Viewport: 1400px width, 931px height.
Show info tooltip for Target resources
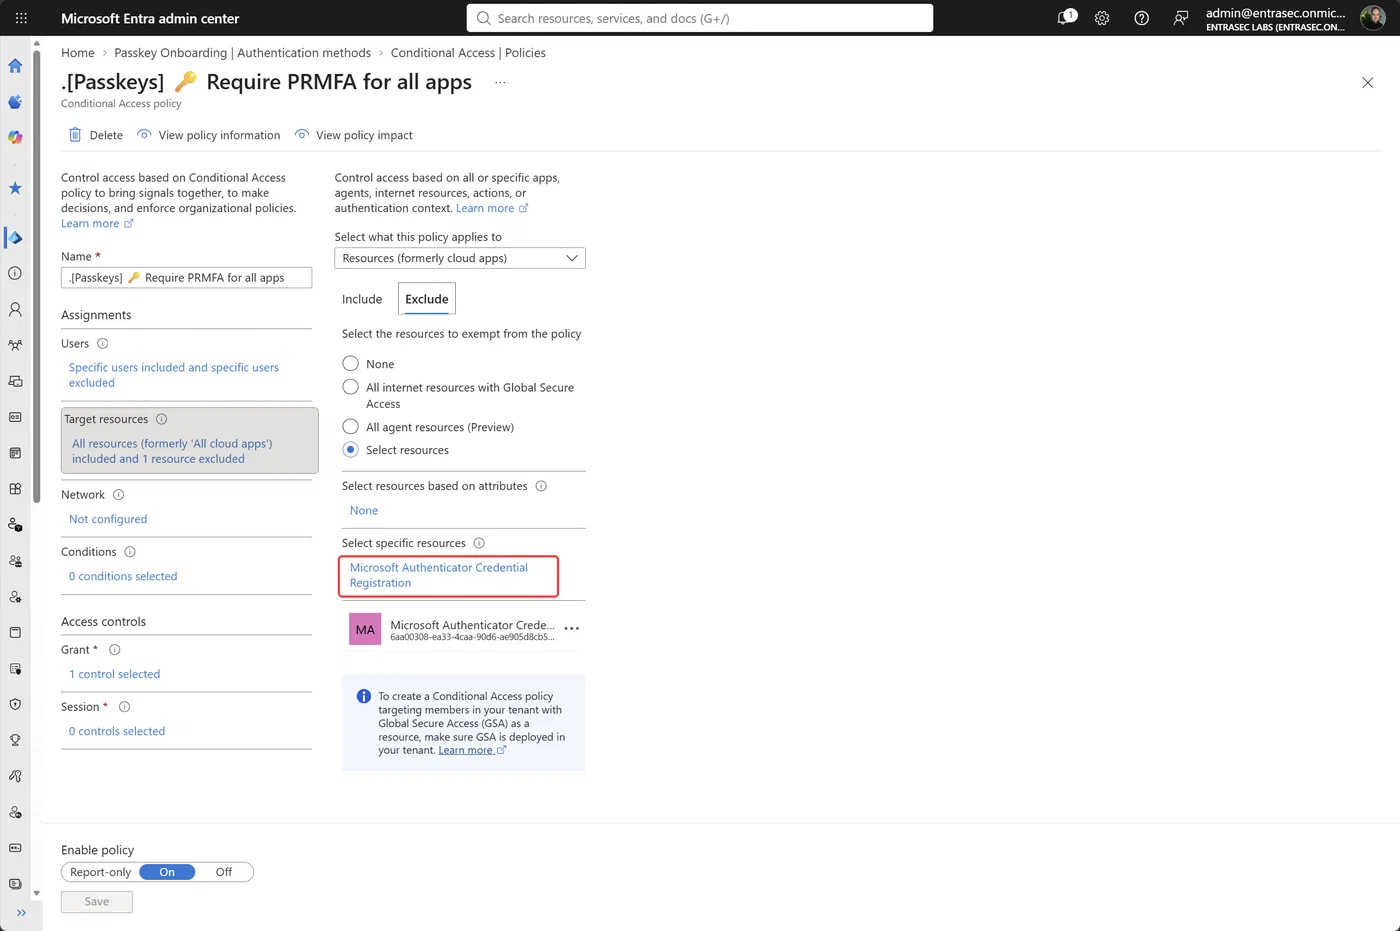click(161, 419)
